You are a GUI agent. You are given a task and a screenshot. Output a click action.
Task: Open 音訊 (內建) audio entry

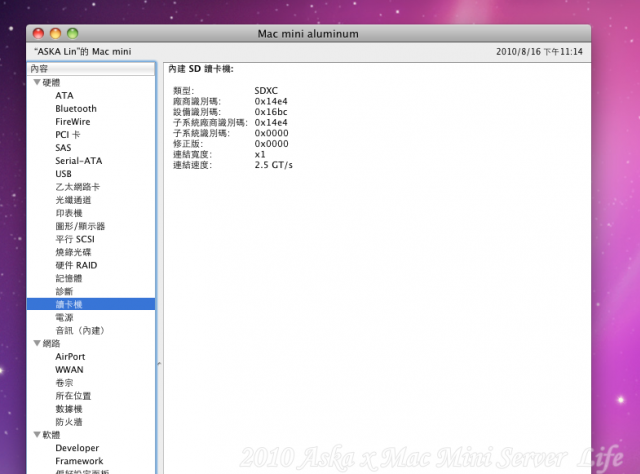tap(80, 331)
